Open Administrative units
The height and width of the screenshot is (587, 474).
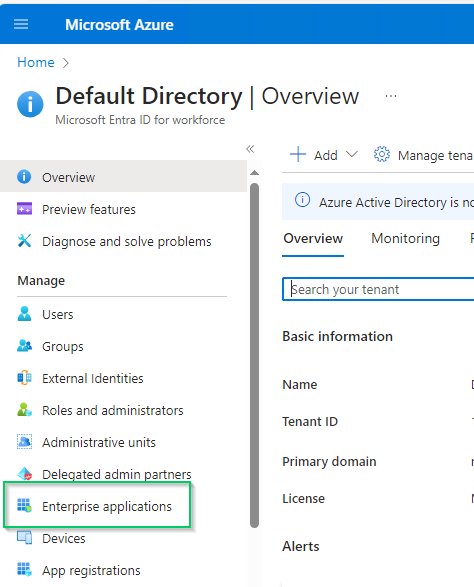(99, 442)
